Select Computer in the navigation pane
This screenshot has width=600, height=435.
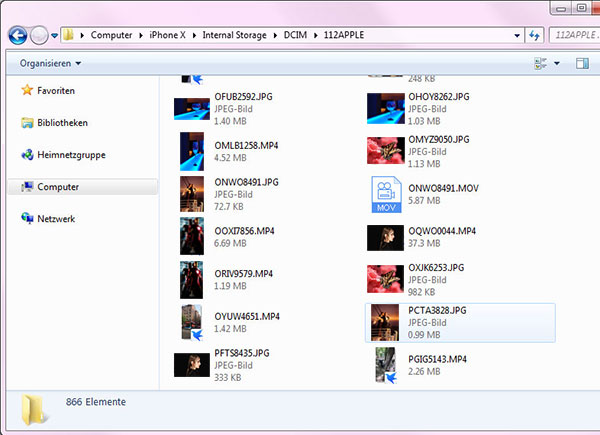83,187
